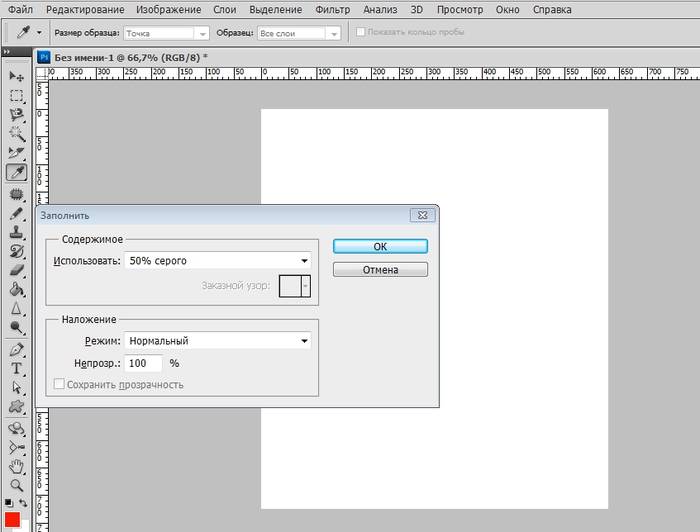Choose the Horizontal Type tool
The width and height of the screenshot is (700, 532).
coord(16,369)
